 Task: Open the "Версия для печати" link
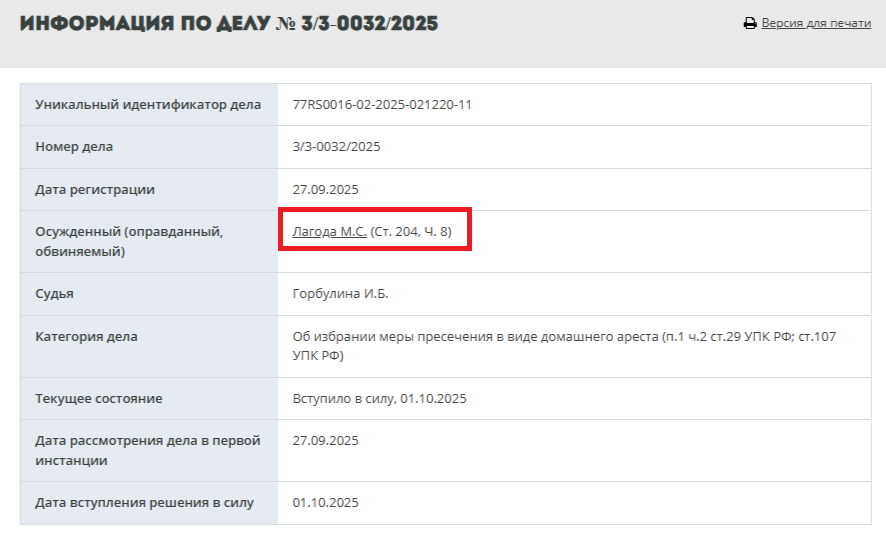click(x=816, y=23)
